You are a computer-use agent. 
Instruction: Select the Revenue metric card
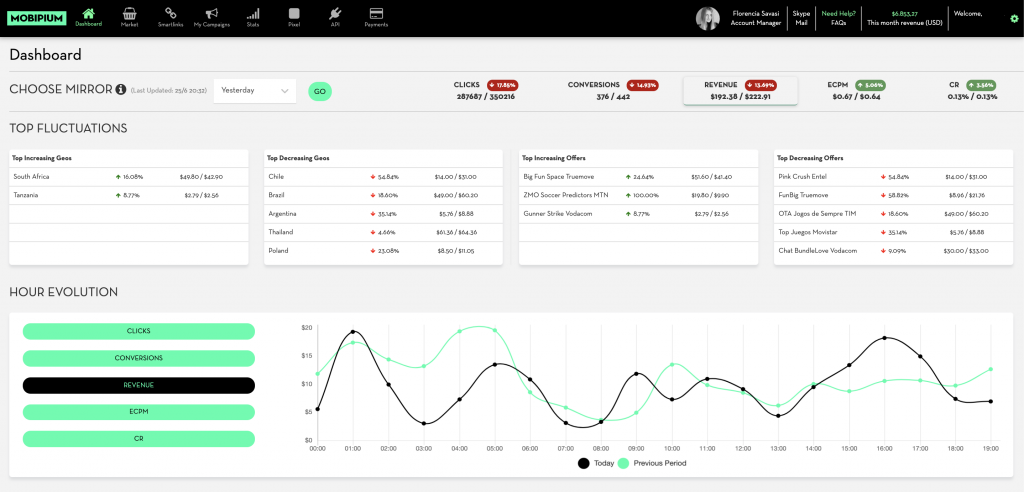[740, 91]
